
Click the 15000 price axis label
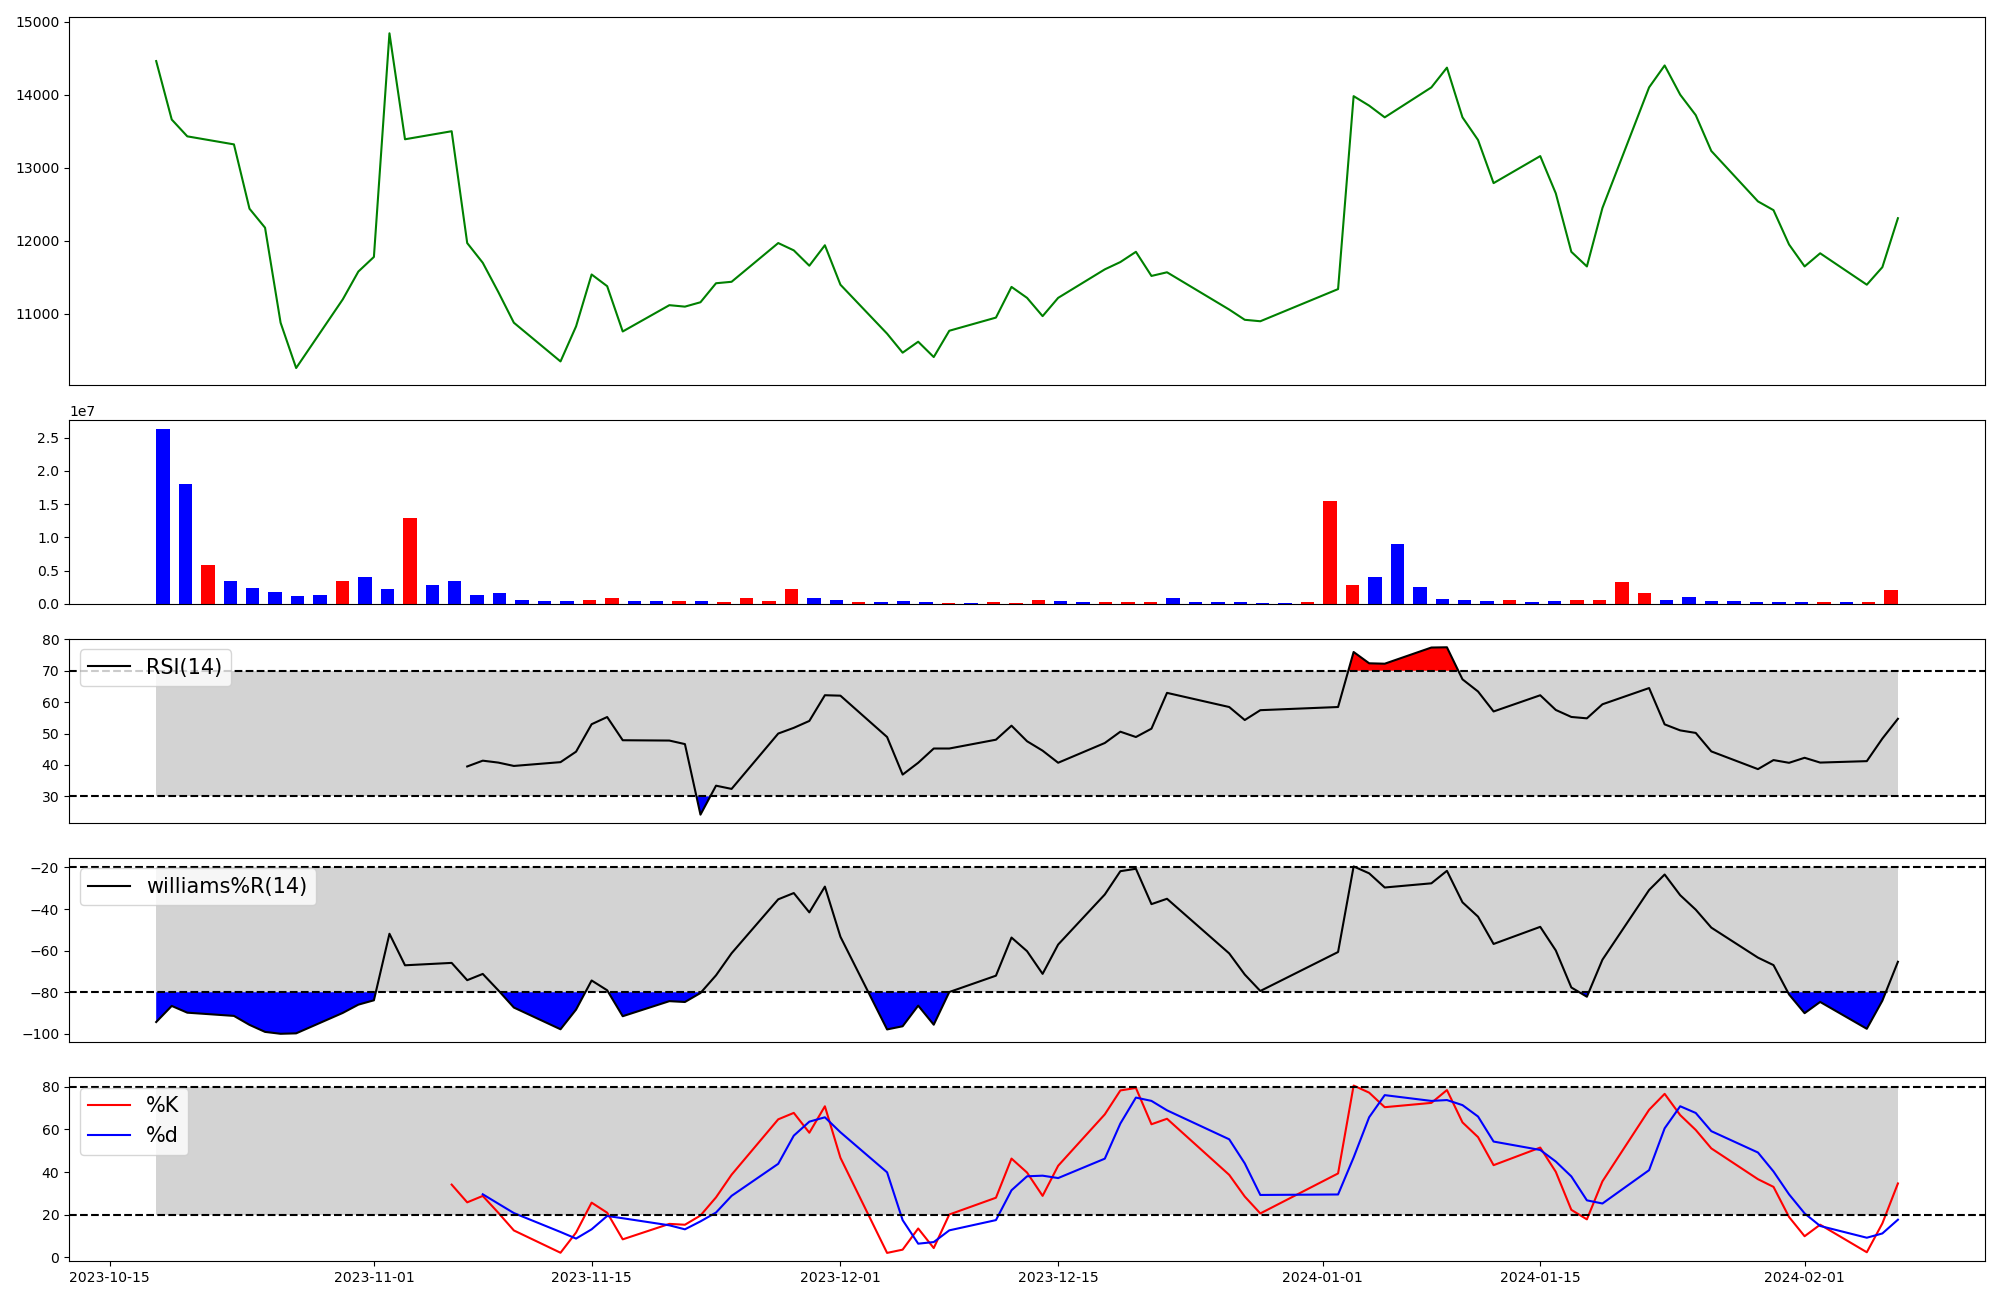point(36,22)
